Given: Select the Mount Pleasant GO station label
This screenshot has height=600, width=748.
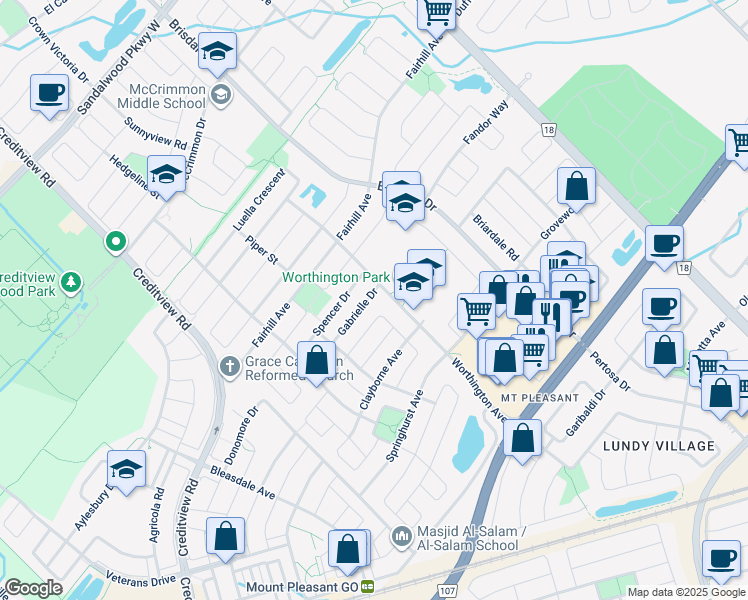Looking at the screenshot, I should pyautogui.click(x=302, y=587).
